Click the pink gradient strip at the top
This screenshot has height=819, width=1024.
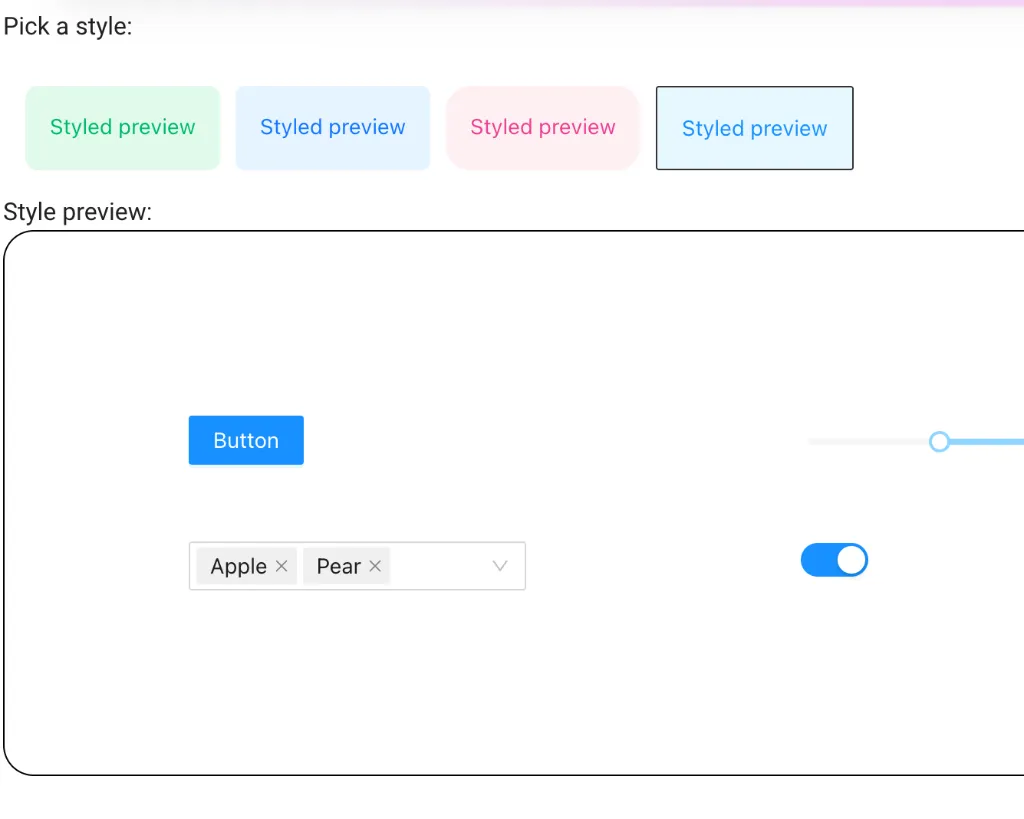point(700,4)
